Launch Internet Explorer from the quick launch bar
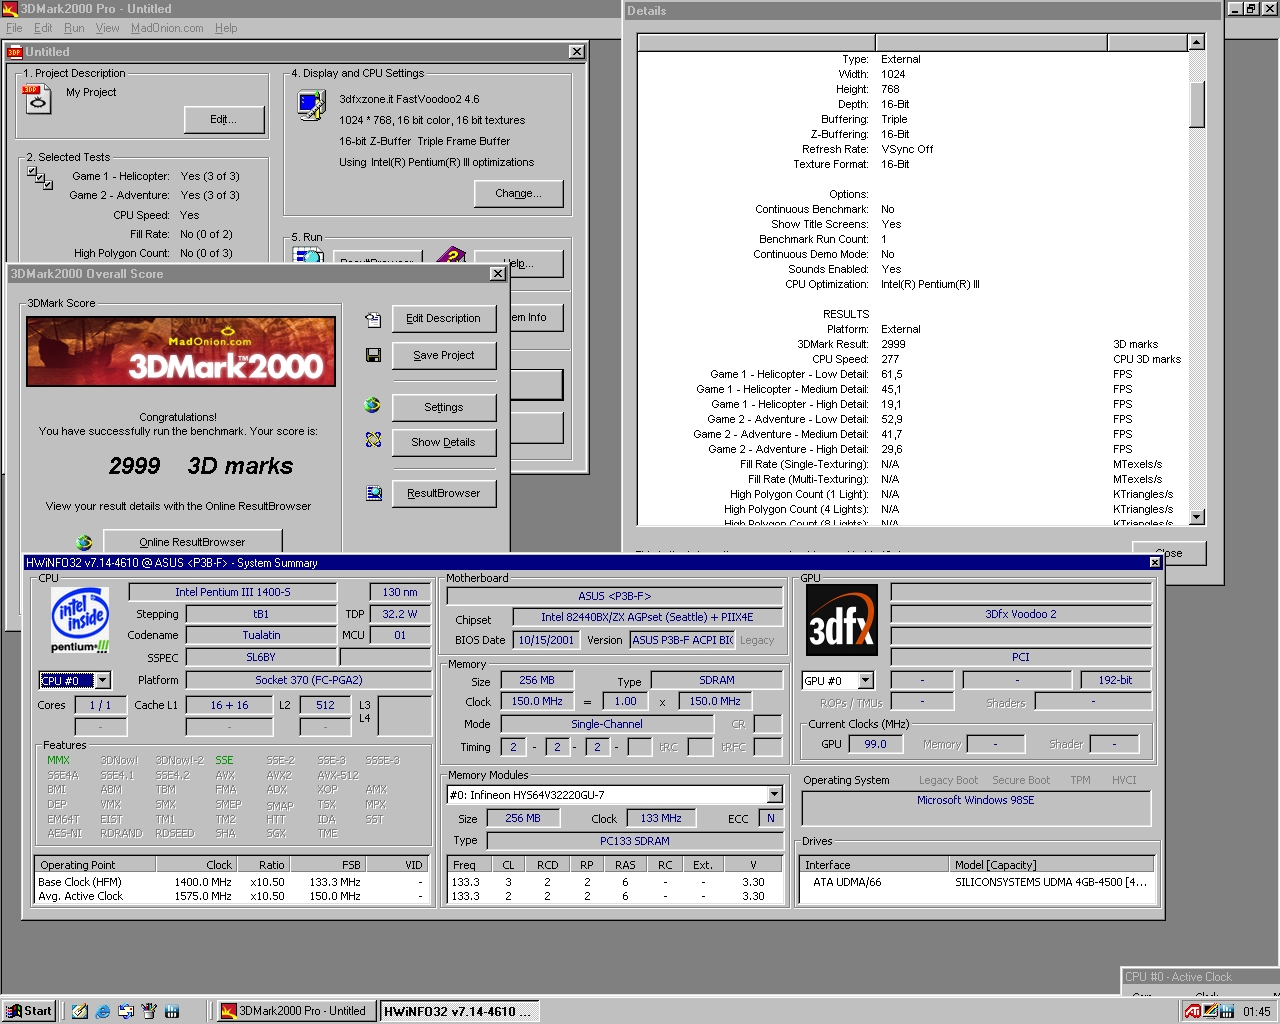Screen dimensions: 1280x1024 click(101, 1011)
